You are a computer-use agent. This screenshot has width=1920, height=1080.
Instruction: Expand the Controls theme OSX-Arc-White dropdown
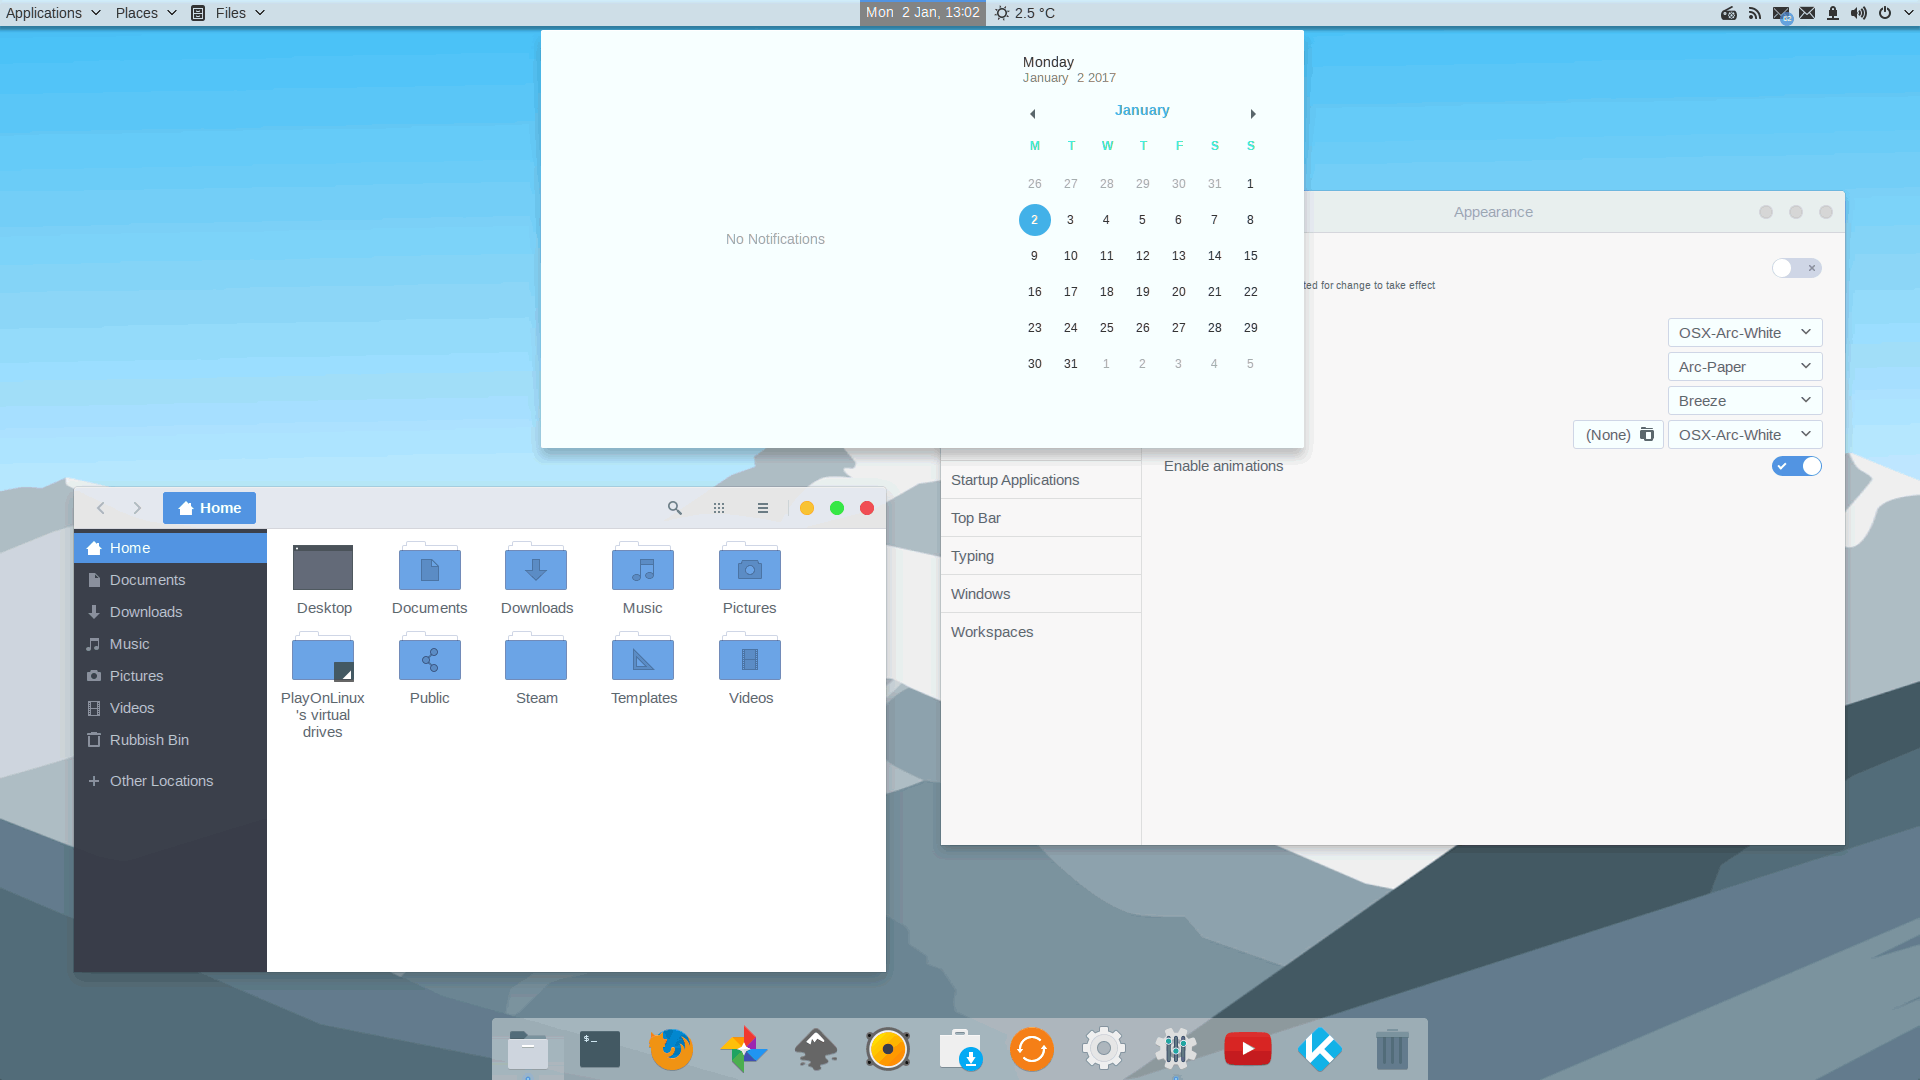point(1745,331)
